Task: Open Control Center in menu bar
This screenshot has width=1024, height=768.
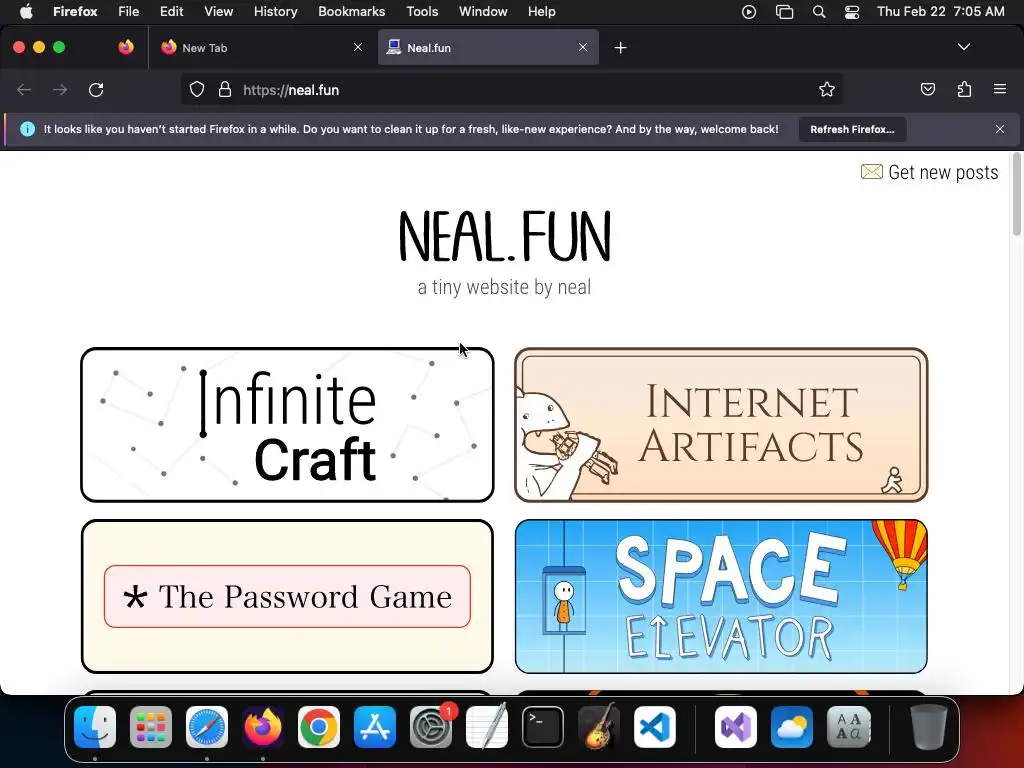Action: [852, 11]
